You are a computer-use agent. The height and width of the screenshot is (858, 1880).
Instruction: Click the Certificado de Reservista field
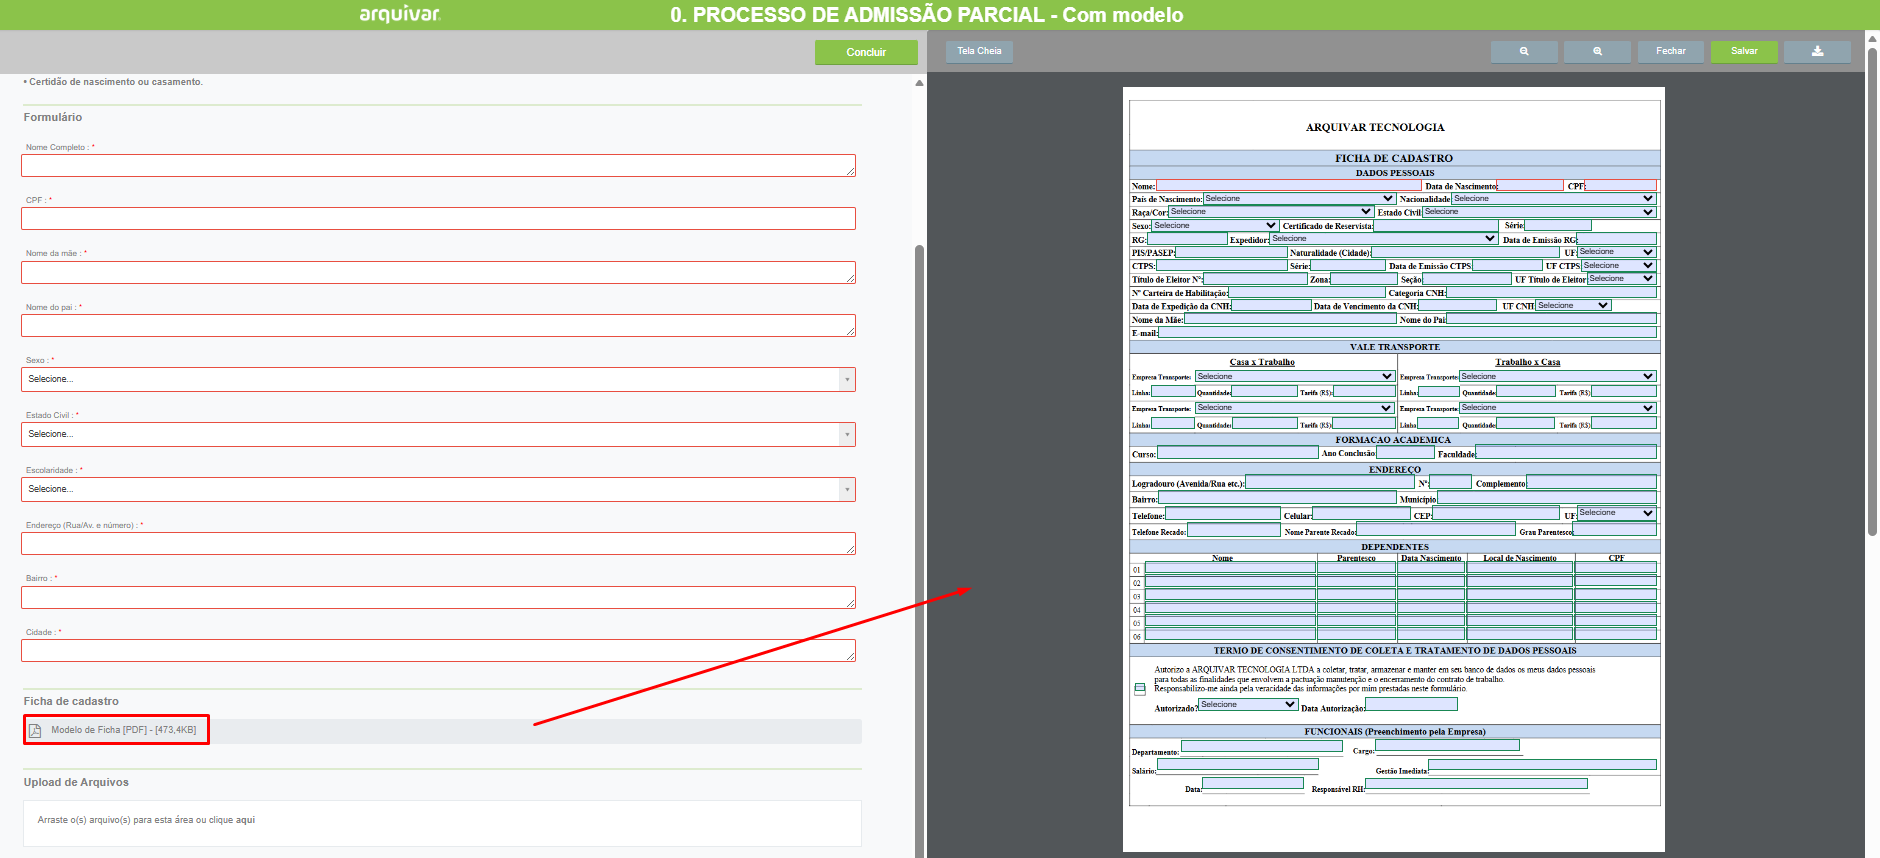(1436, 226)
